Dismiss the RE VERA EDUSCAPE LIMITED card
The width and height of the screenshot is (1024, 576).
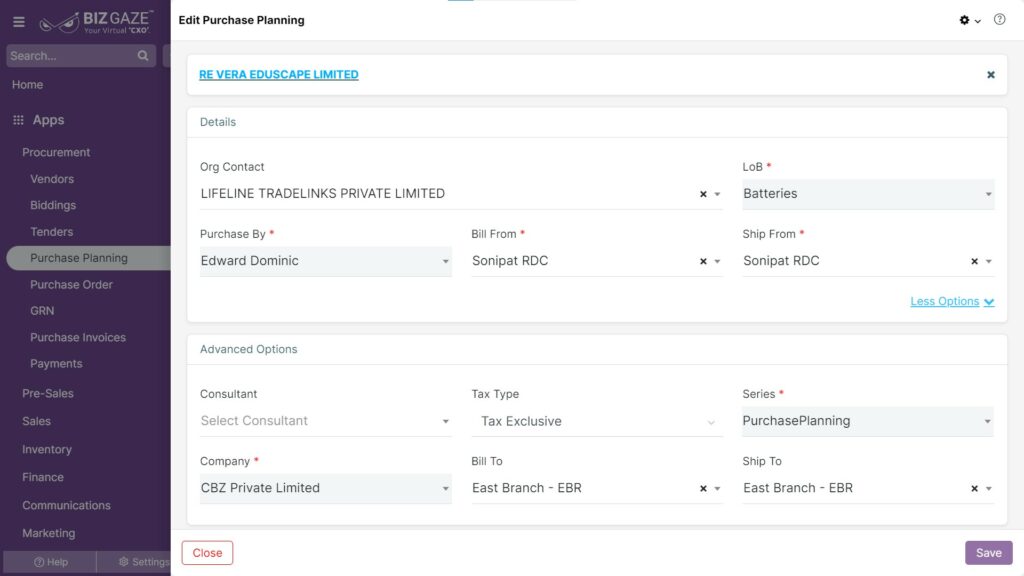pos(991,75)
